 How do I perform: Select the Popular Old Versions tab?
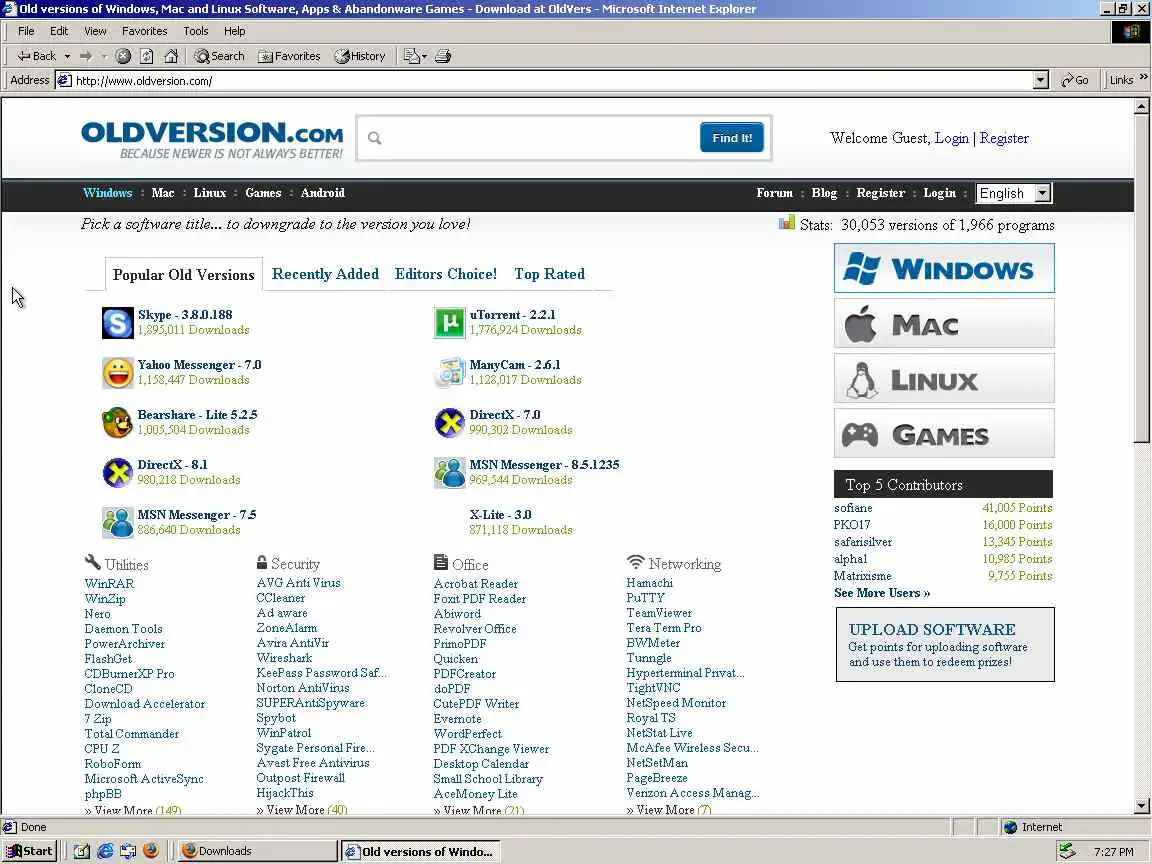click(x=184, y=275)
